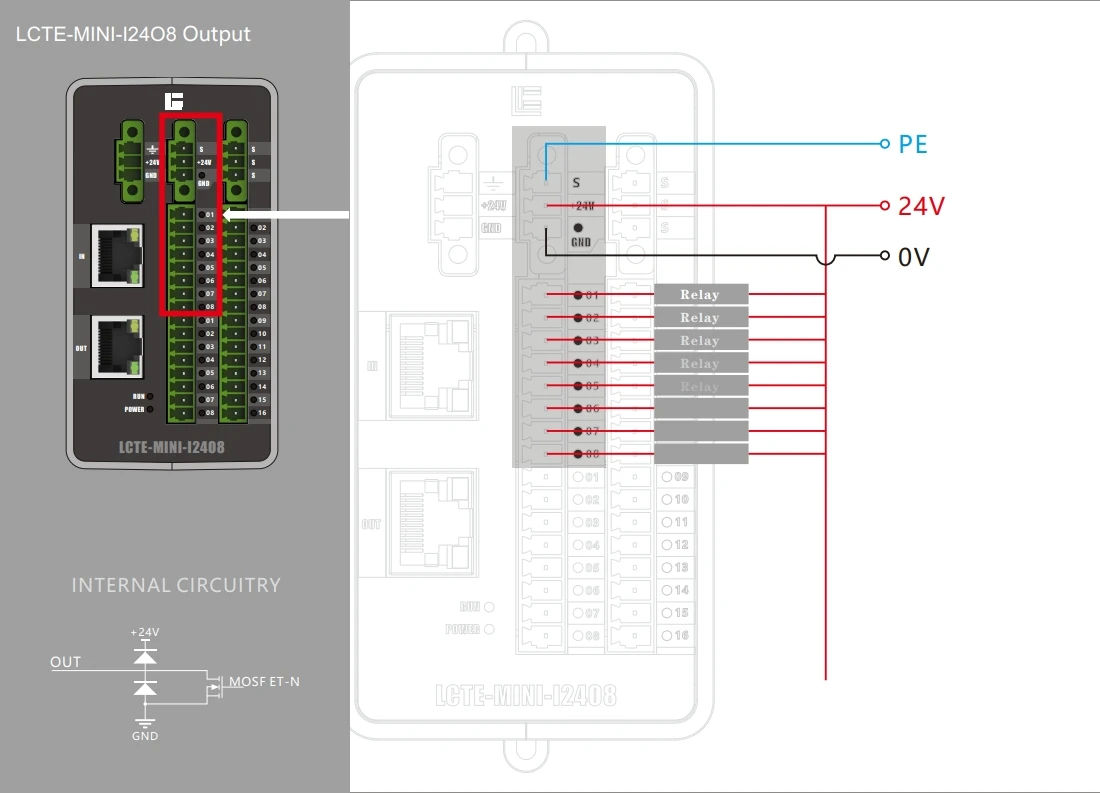Click the Relay block wired to output O3
This screenshot has width=1100, height=793.
(700, 340)
